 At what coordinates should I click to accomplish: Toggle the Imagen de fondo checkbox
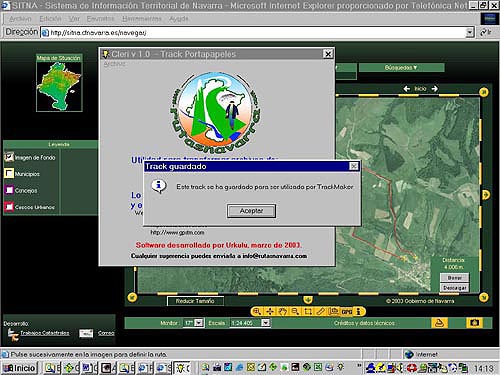point(9,157)
